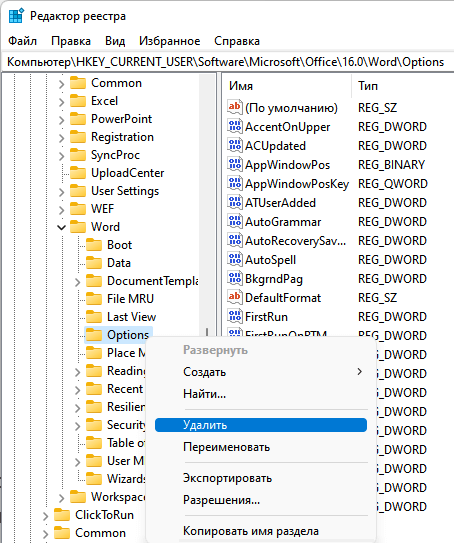Screen dimensions: 454x543
Task: Click the DWORD icon of AccentOnUpper
Action: click(x=234, y=126)
